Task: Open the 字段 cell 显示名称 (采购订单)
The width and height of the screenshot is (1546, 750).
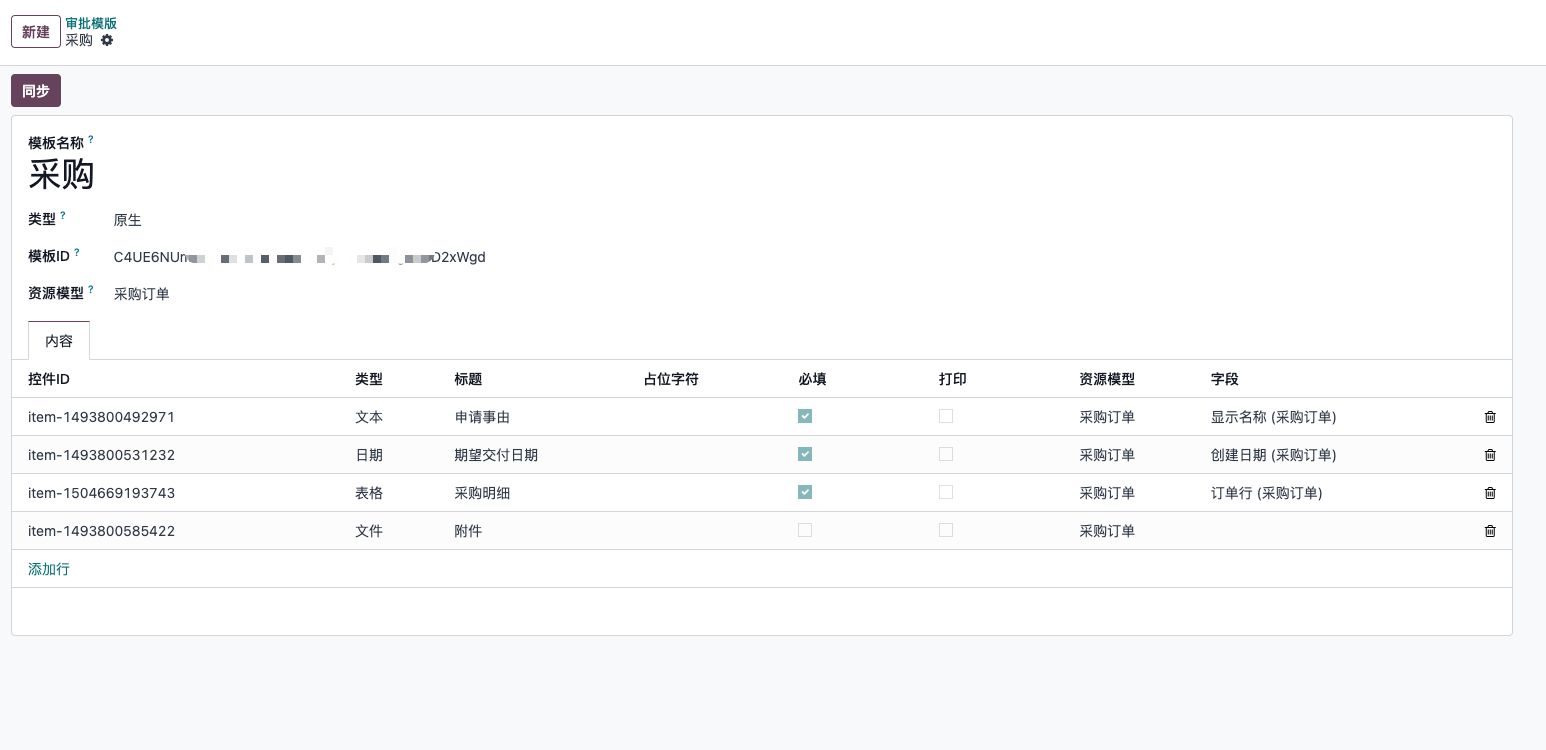Action: [1273, 417]
